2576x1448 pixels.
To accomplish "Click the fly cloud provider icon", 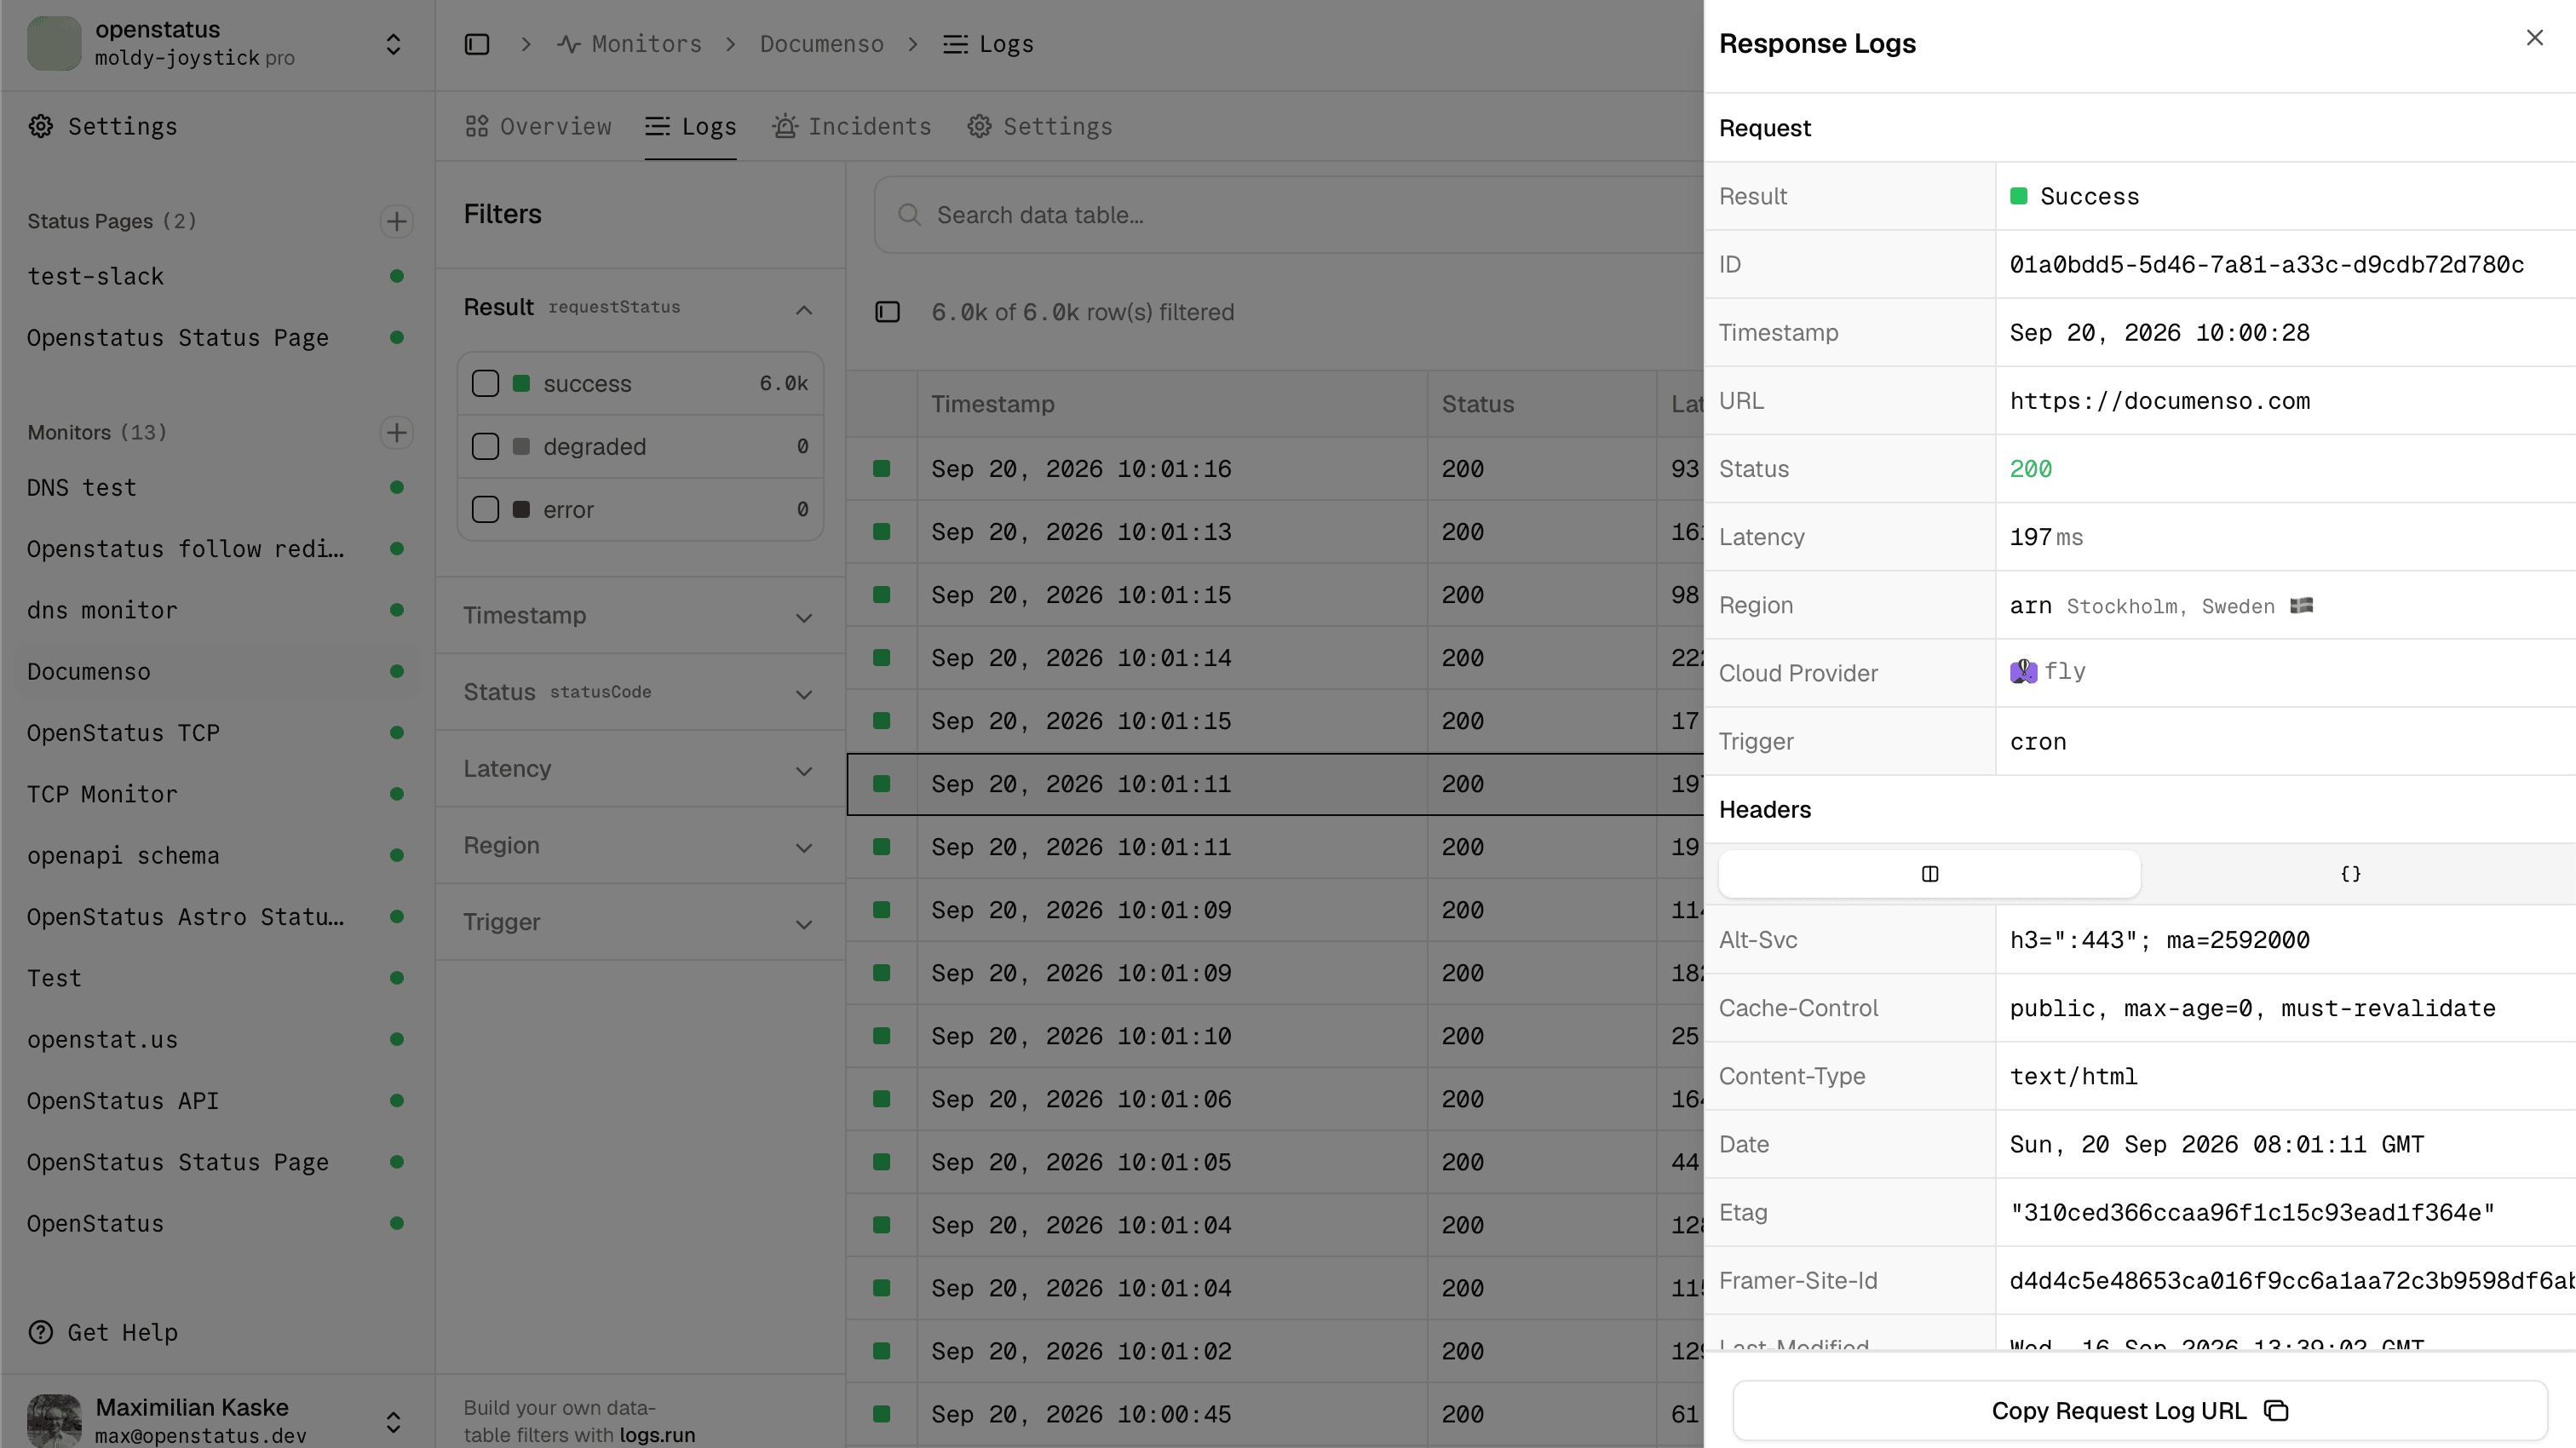I will (2023, 671).
